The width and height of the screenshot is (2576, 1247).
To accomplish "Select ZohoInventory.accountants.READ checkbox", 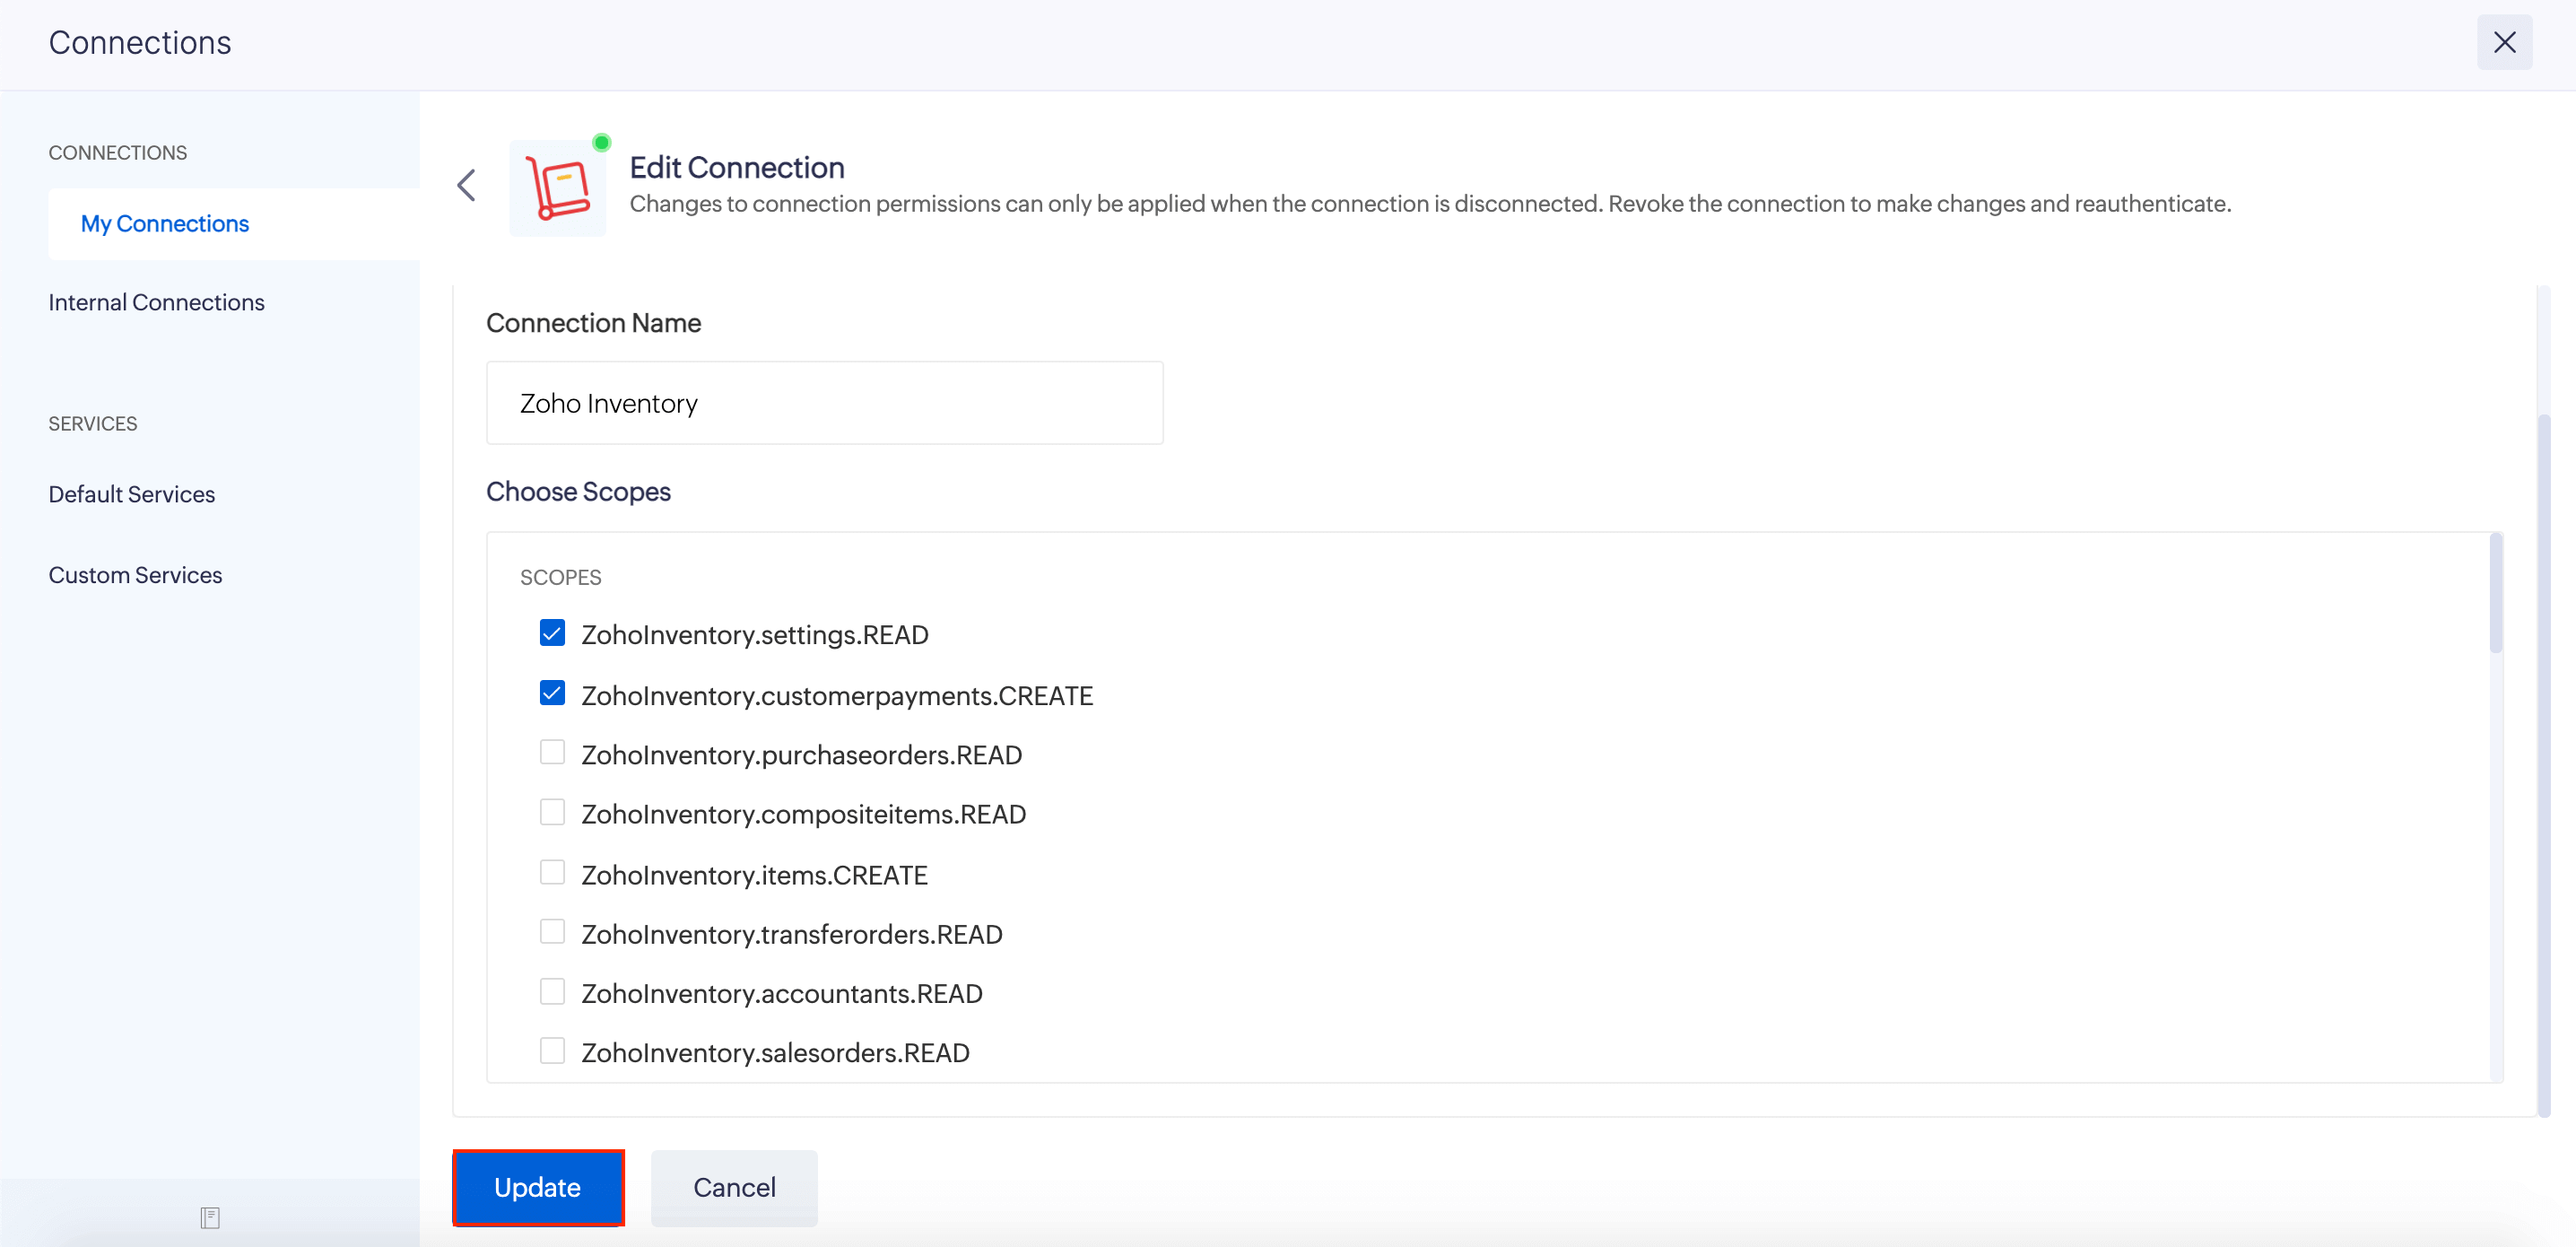I will [x=552, y=992].
